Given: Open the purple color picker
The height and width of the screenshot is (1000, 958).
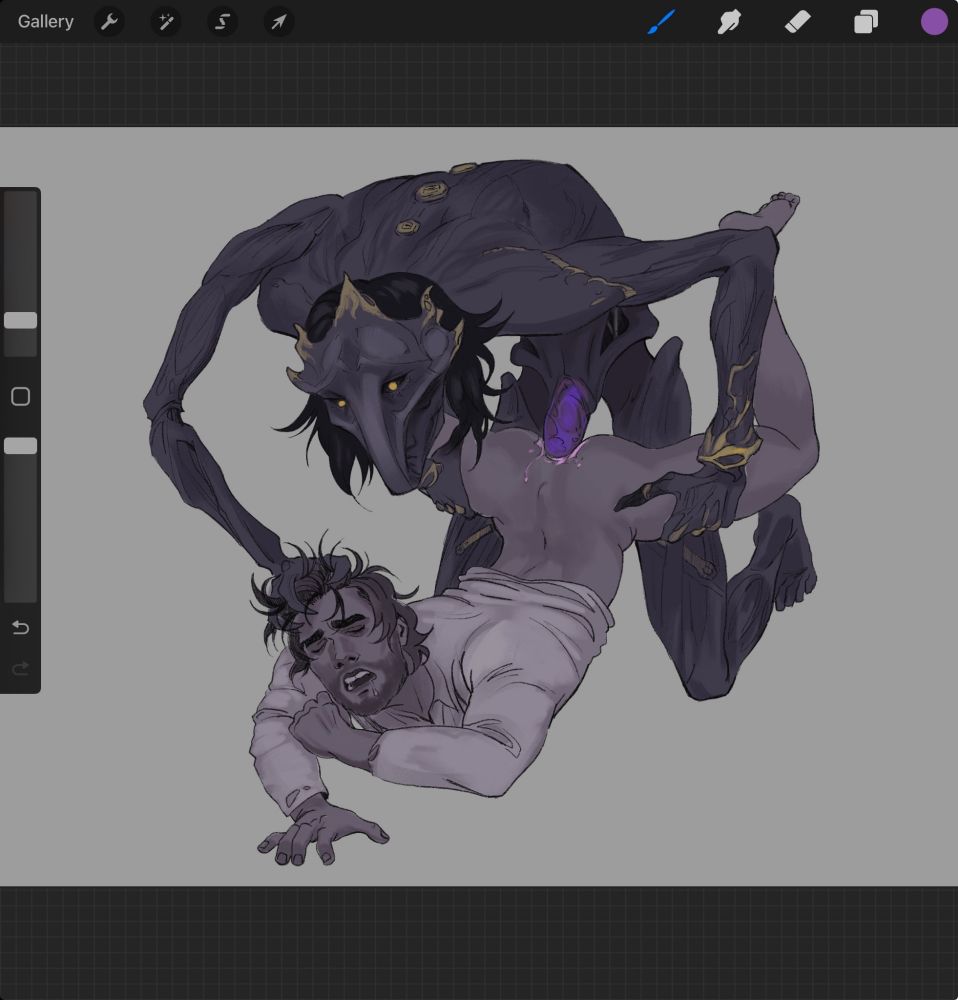Looking at the screenshot, I should [934, 22].
